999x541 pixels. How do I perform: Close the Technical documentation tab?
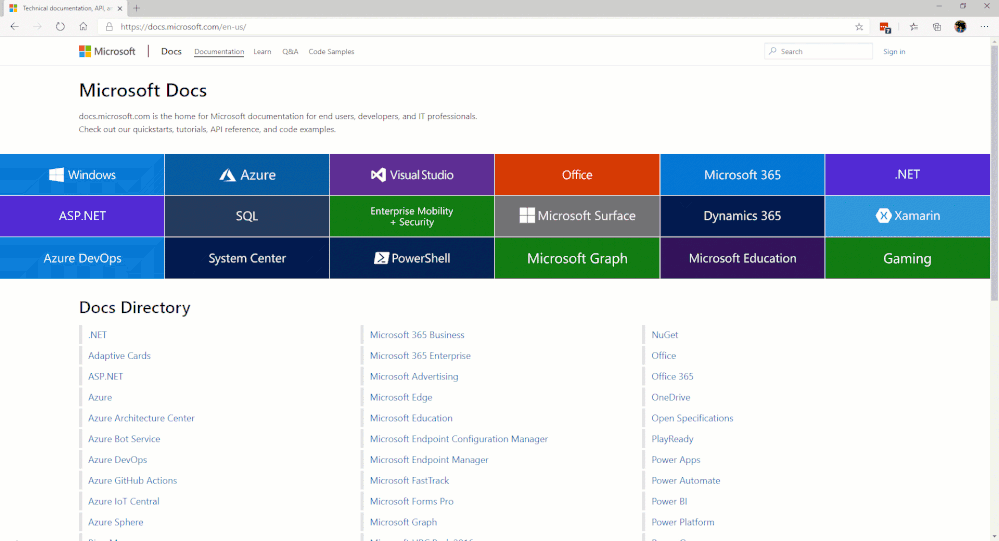click(120, 8)
